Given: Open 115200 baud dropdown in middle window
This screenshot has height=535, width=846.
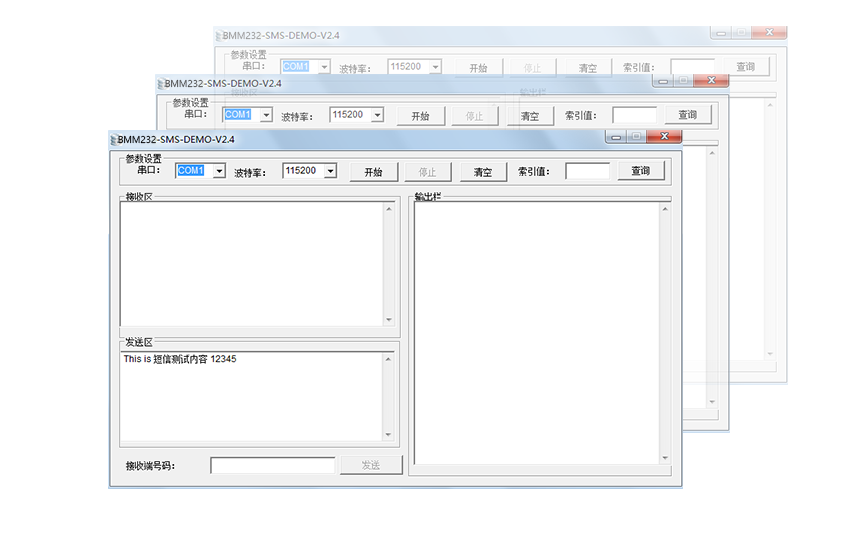Looking at the screenshot, I should coord(377,115).
